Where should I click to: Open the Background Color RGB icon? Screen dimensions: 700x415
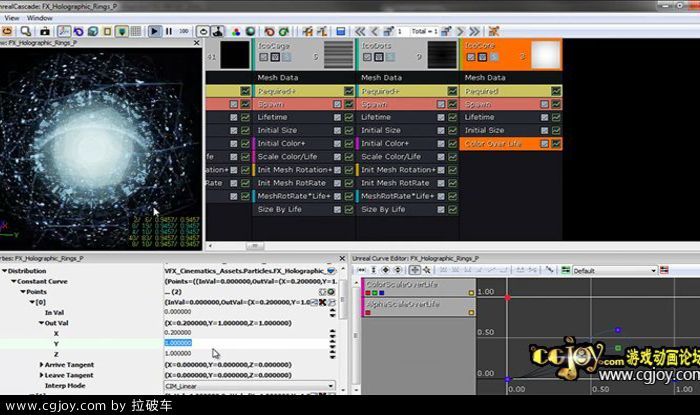tap(236, 31)
